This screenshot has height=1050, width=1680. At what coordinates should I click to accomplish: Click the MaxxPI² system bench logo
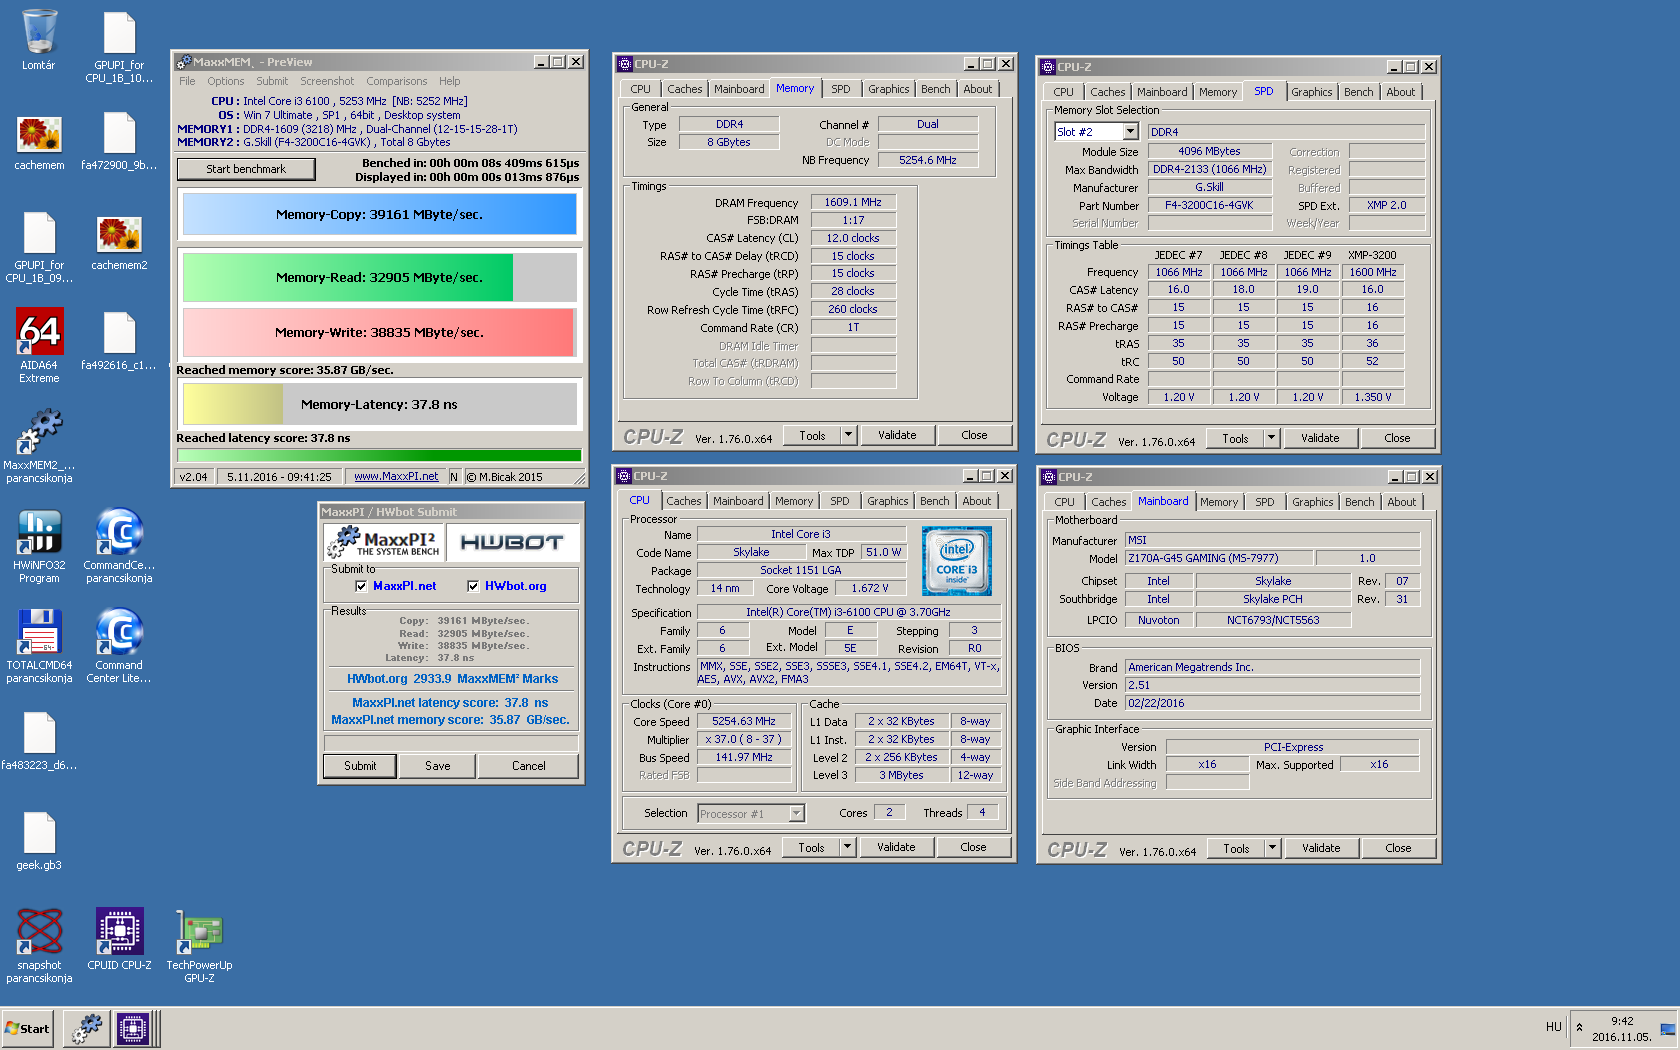(x=385, y=542)
